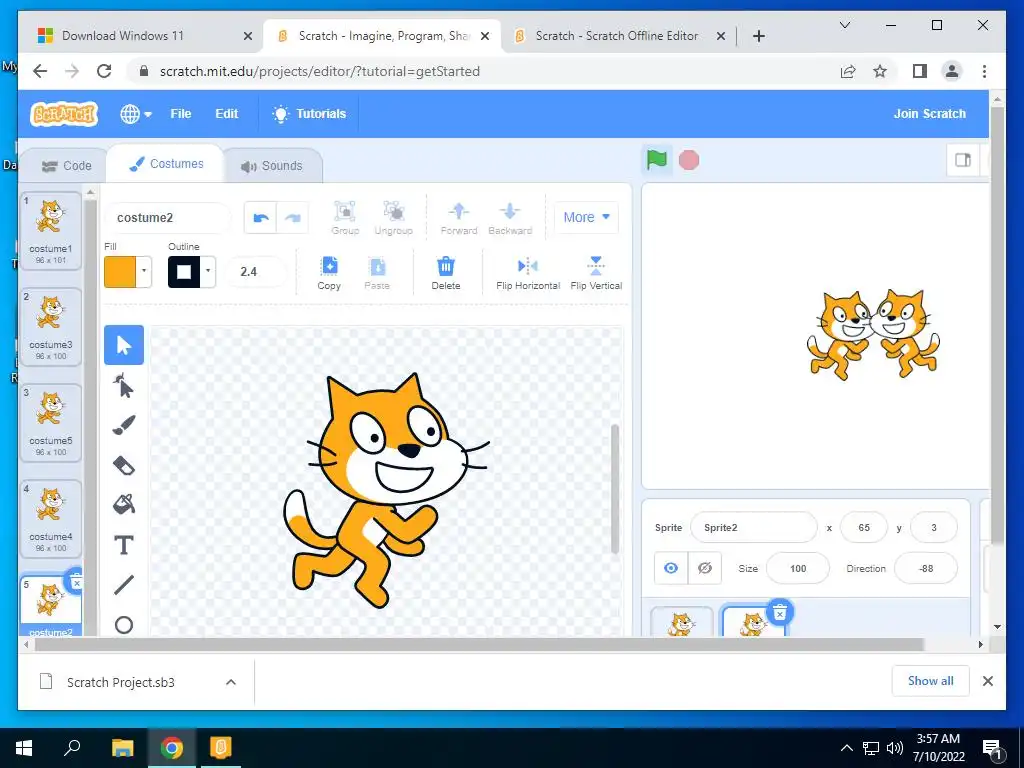Click the sprite name field Sprite2
This screenshot has height=768, width=1024.
754,528
